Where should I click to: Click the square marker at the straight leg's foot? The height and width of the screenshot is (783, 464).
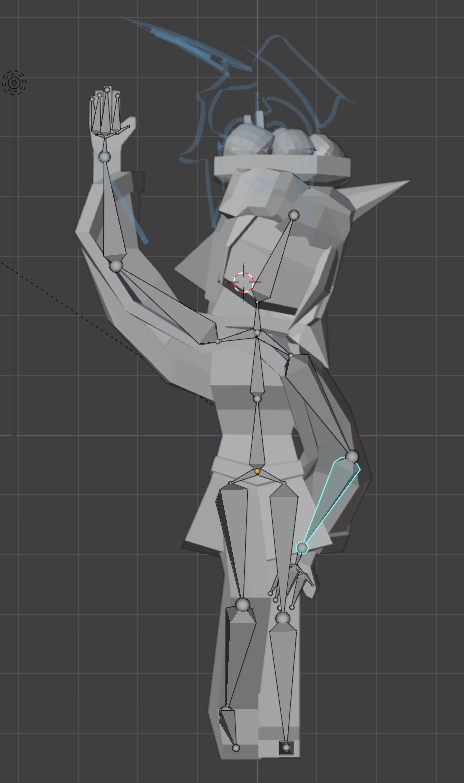pos(286,748)
